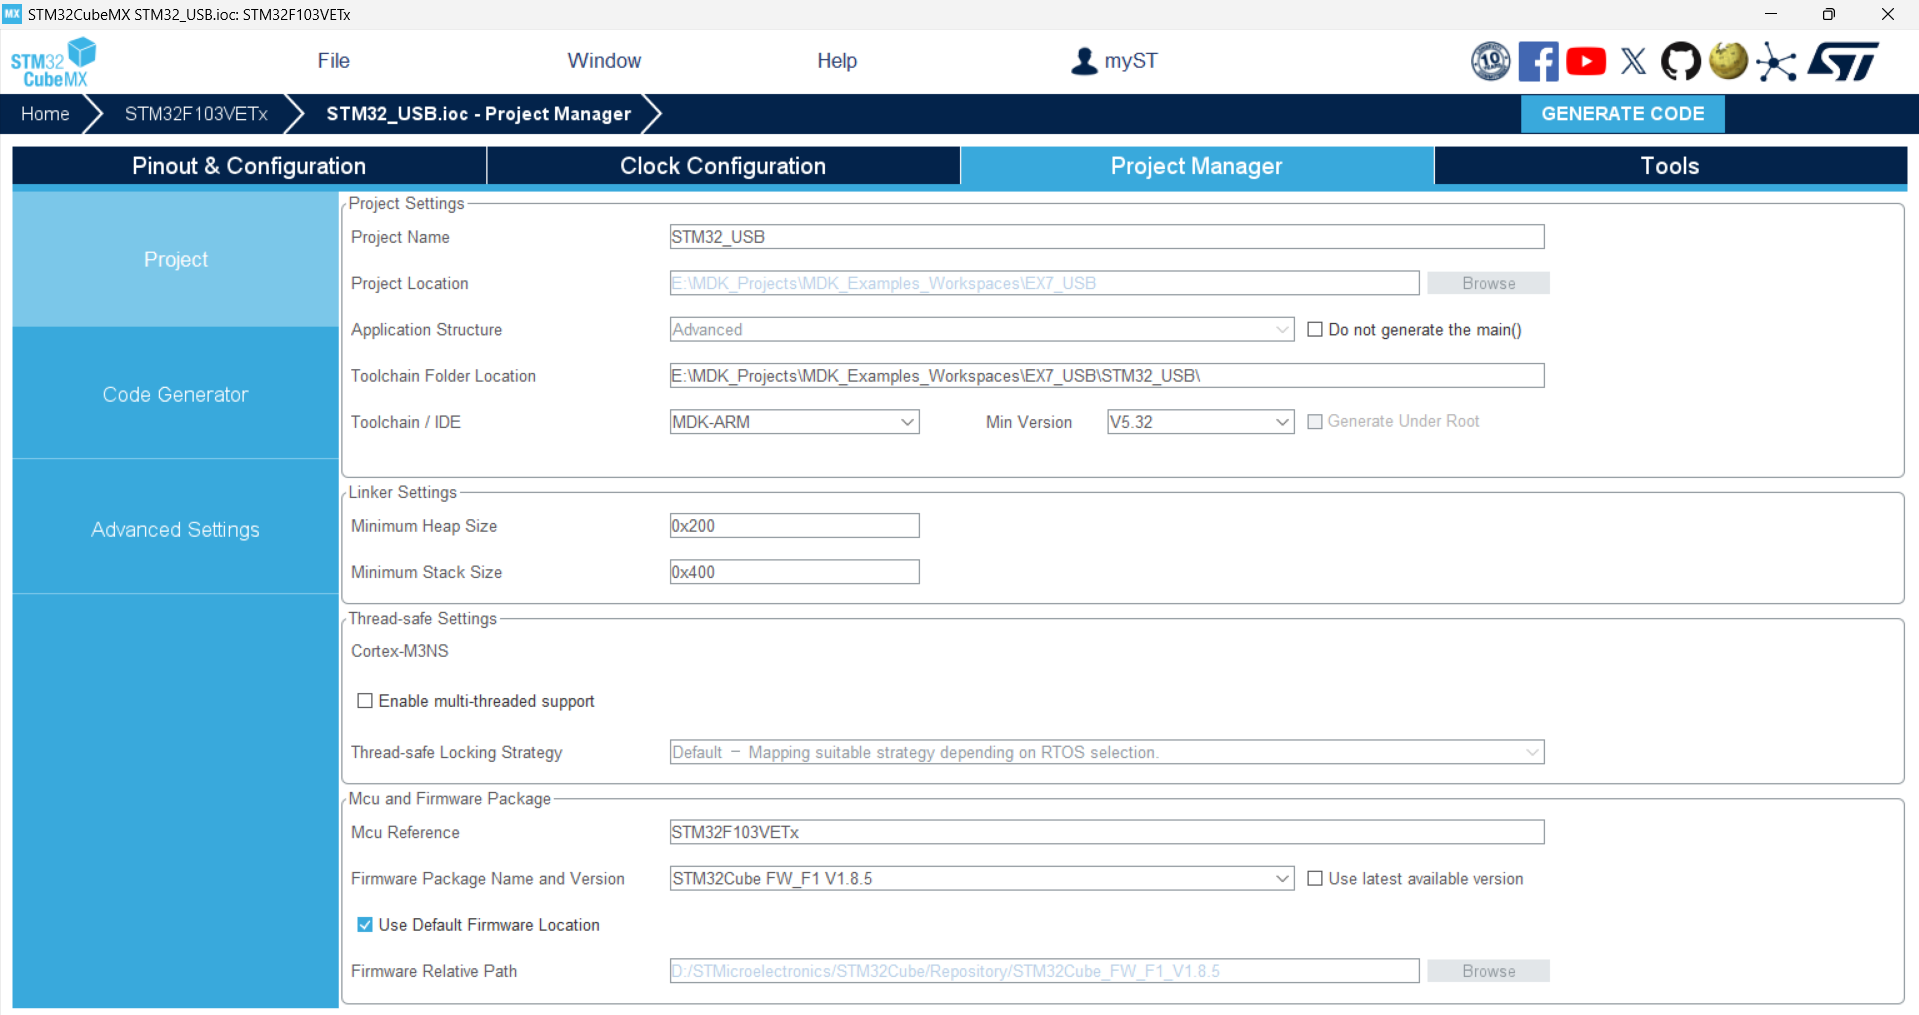Check 'Use latest available version'

(x=1315, y=879)
